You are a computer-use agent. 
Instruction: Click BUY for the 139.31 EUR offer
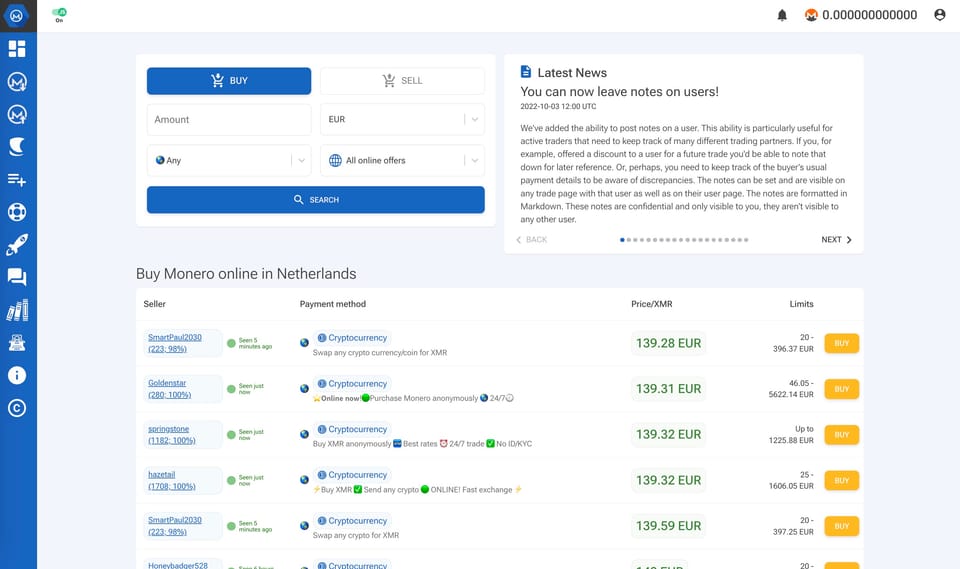(841, 389)
